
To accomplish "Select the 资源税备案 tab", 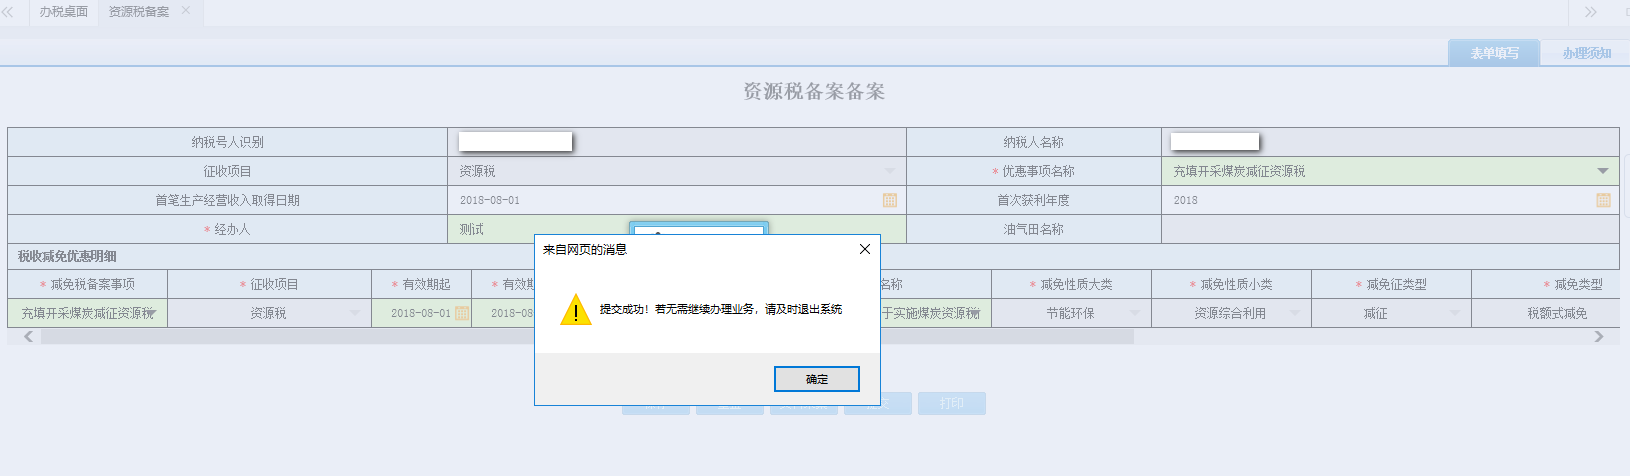I will (x=139, y=12).
